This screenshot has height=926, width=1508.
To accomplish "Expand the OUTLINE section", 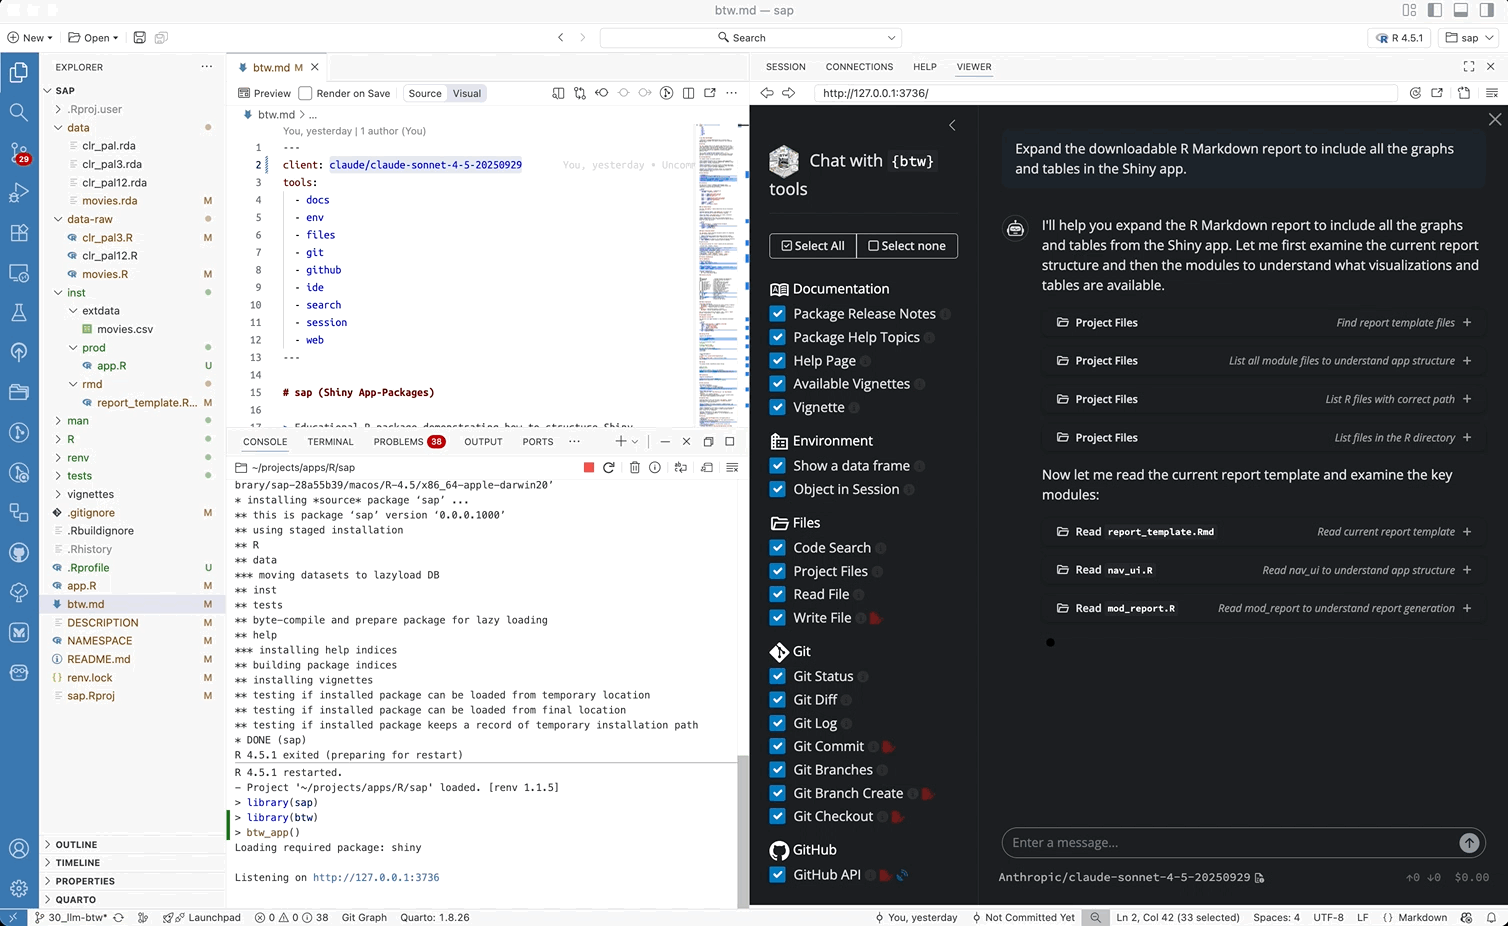I will pos(76,845).
